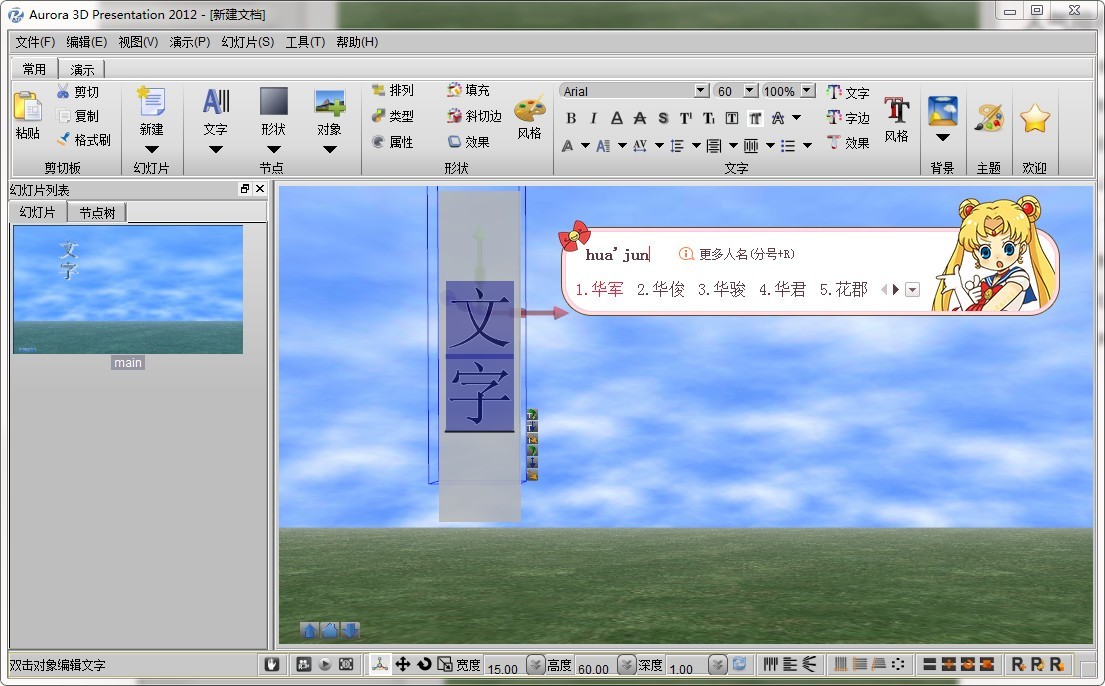Screen dimensions: 1105x686
Task: Click the 格式刷 format painter icon
Action: coord(83,139)
